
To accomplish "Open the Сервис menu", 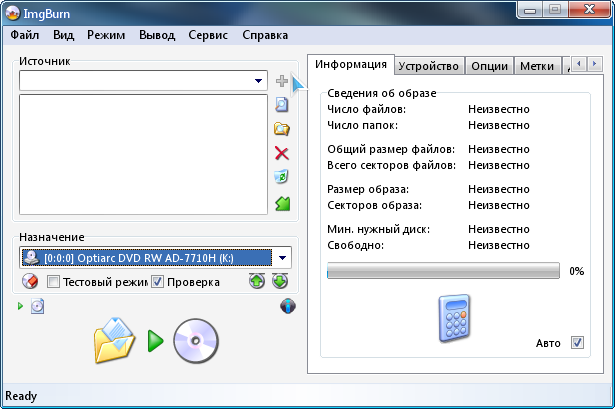I will point(208,35).
